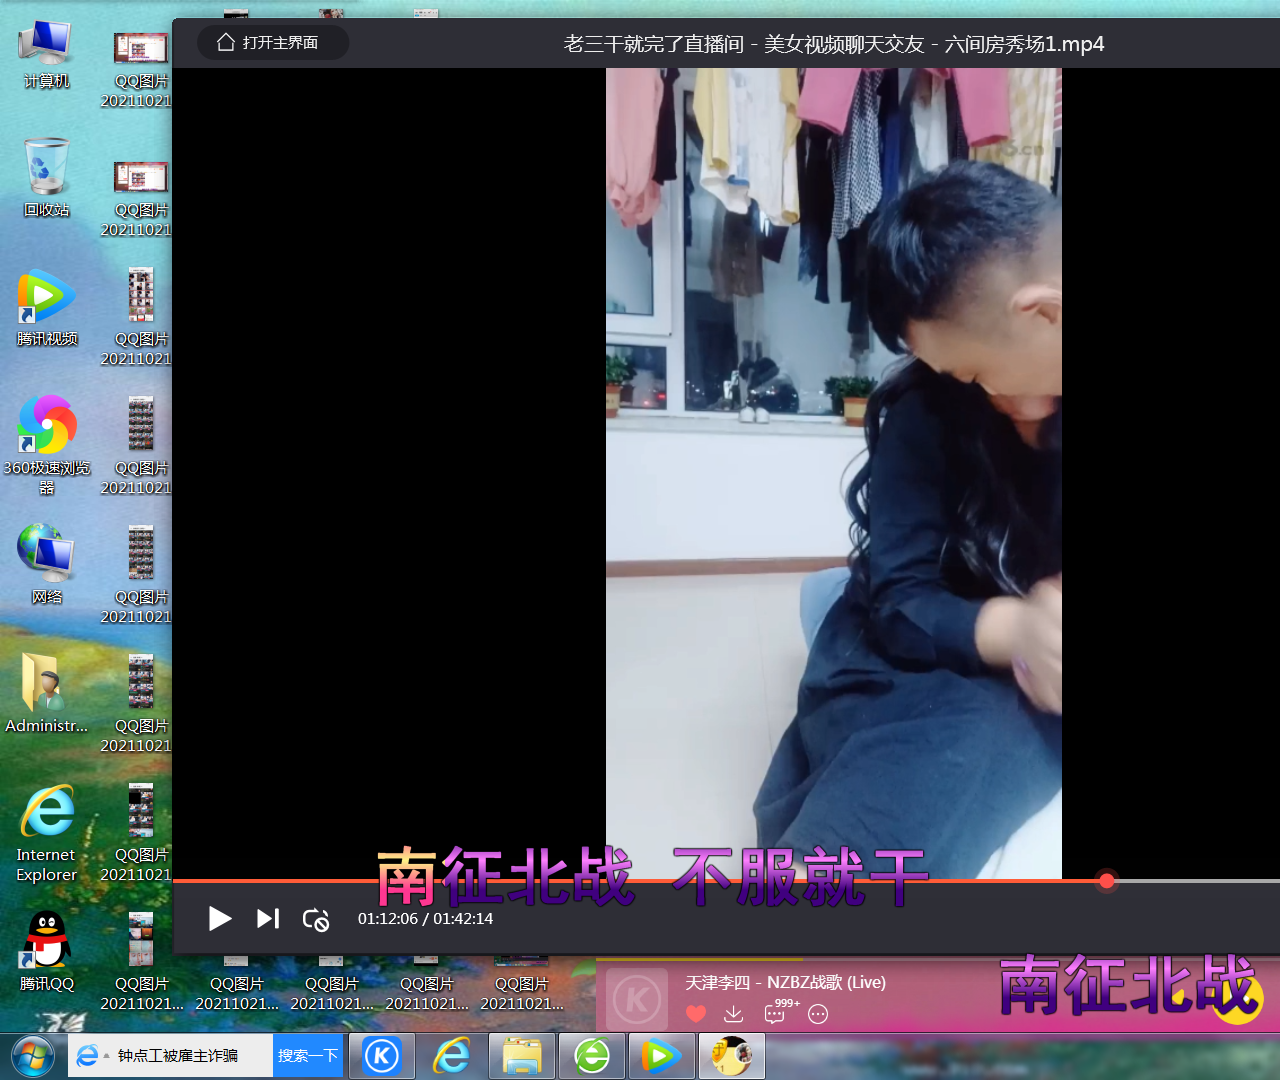Select the QQ图片 file beside 腾讯QQ
Screen dimensions: 1280x1080
click(141, 962)
